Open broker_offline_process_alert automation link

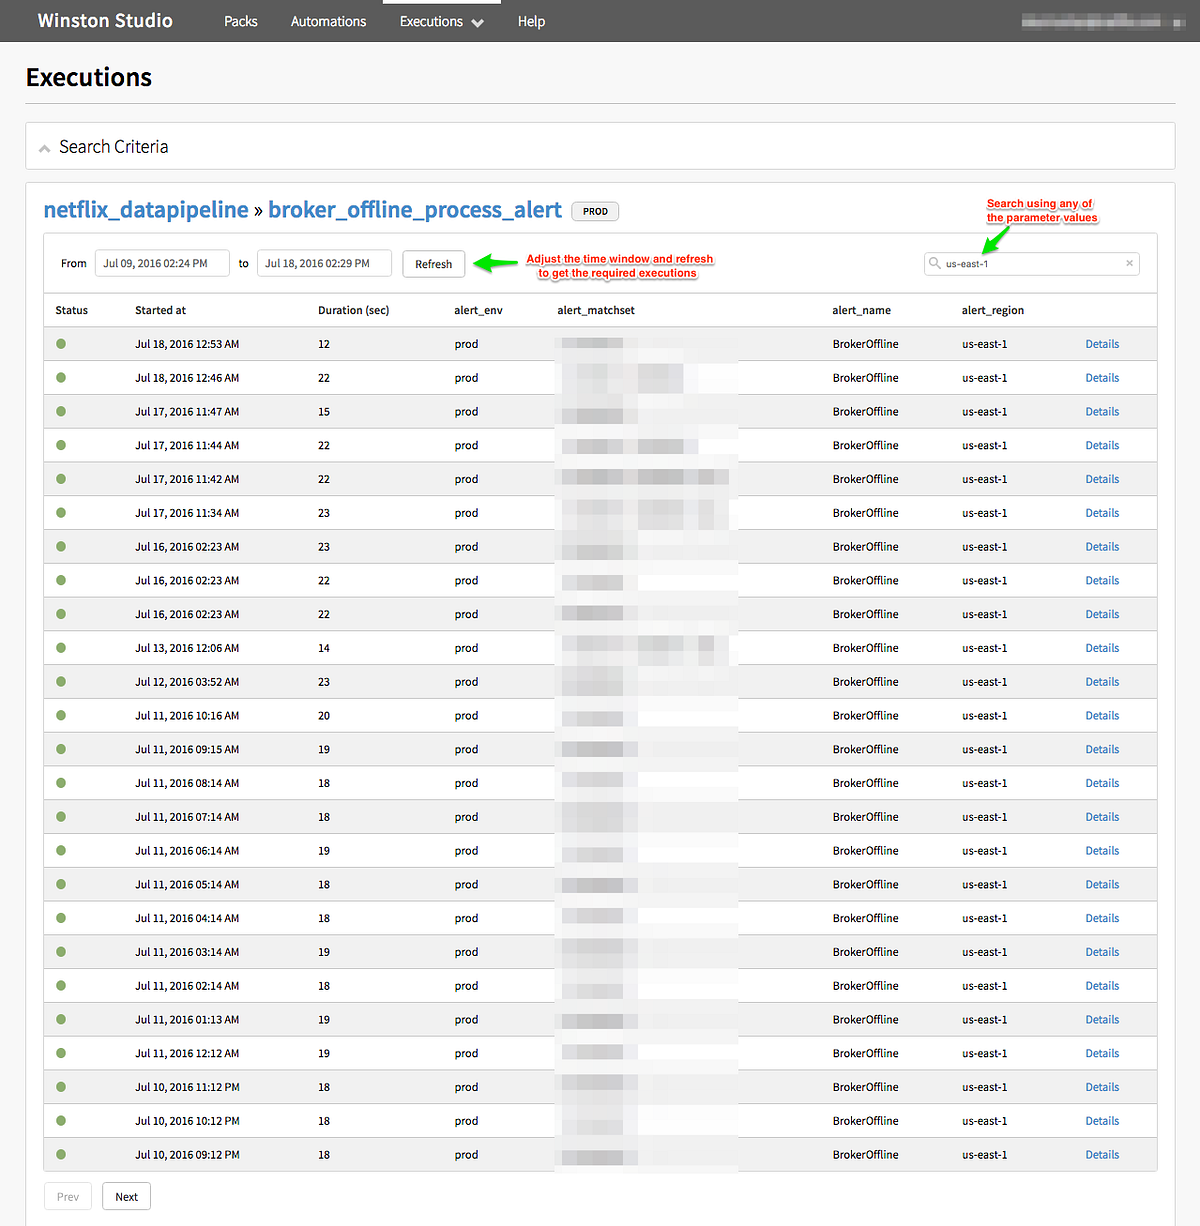click(415, 210)
